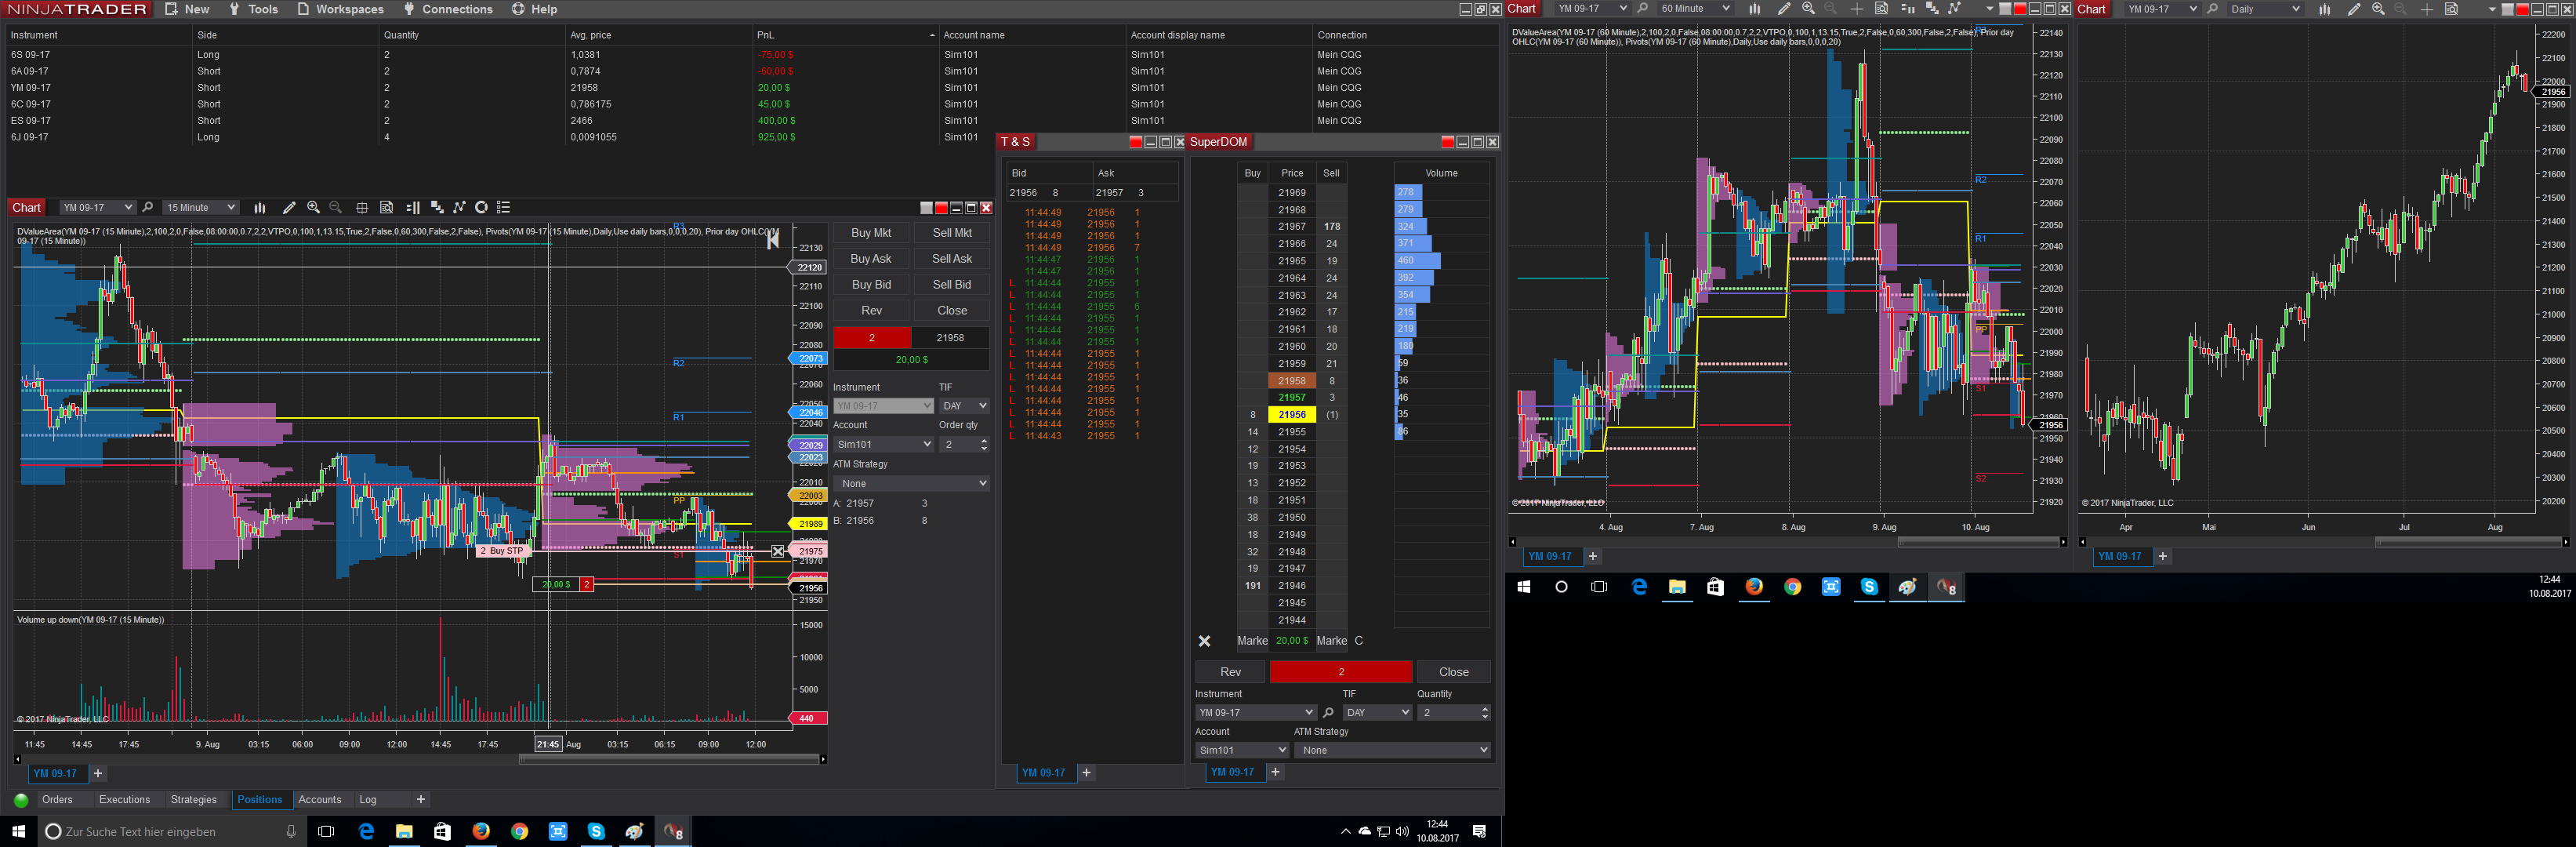Open the Help menu

click(534, 9)
